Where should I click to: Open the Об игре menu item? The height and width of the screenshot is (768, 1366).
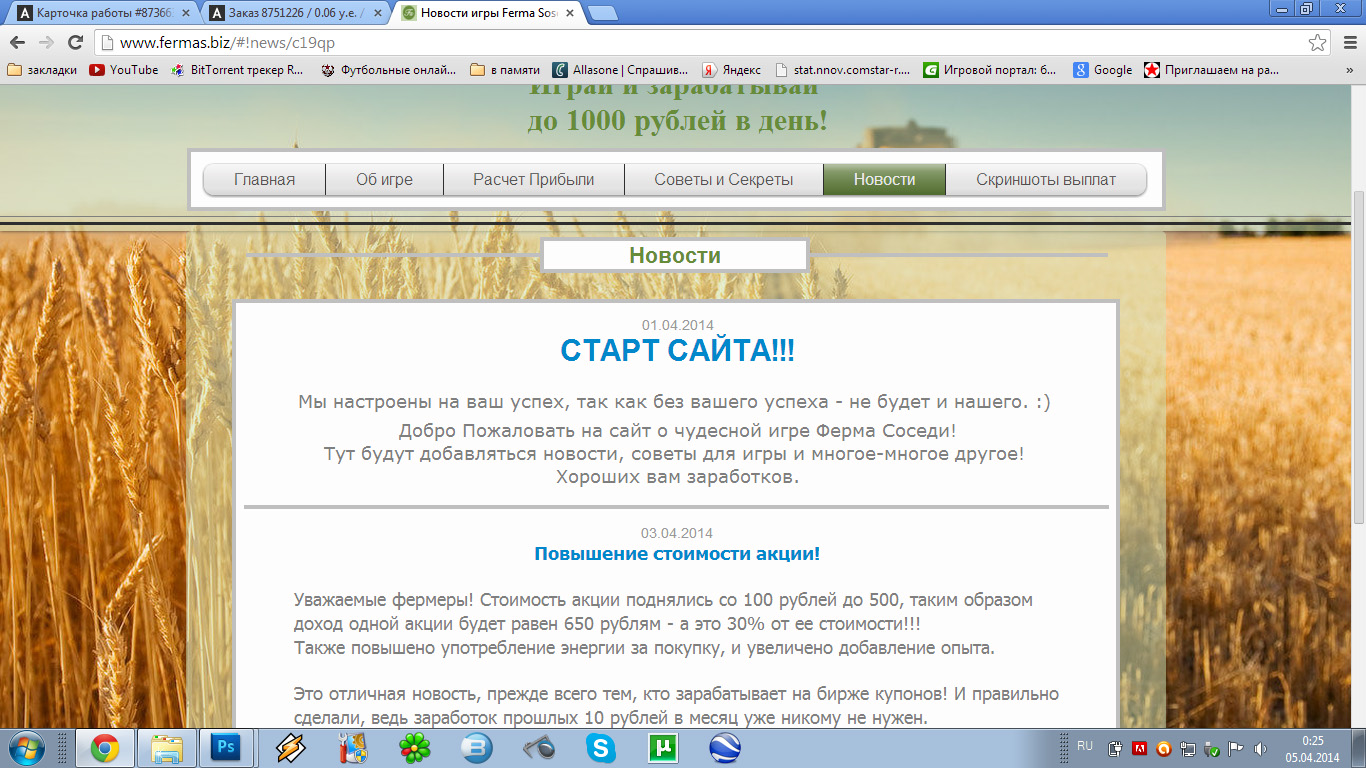[x=384, y=180]
